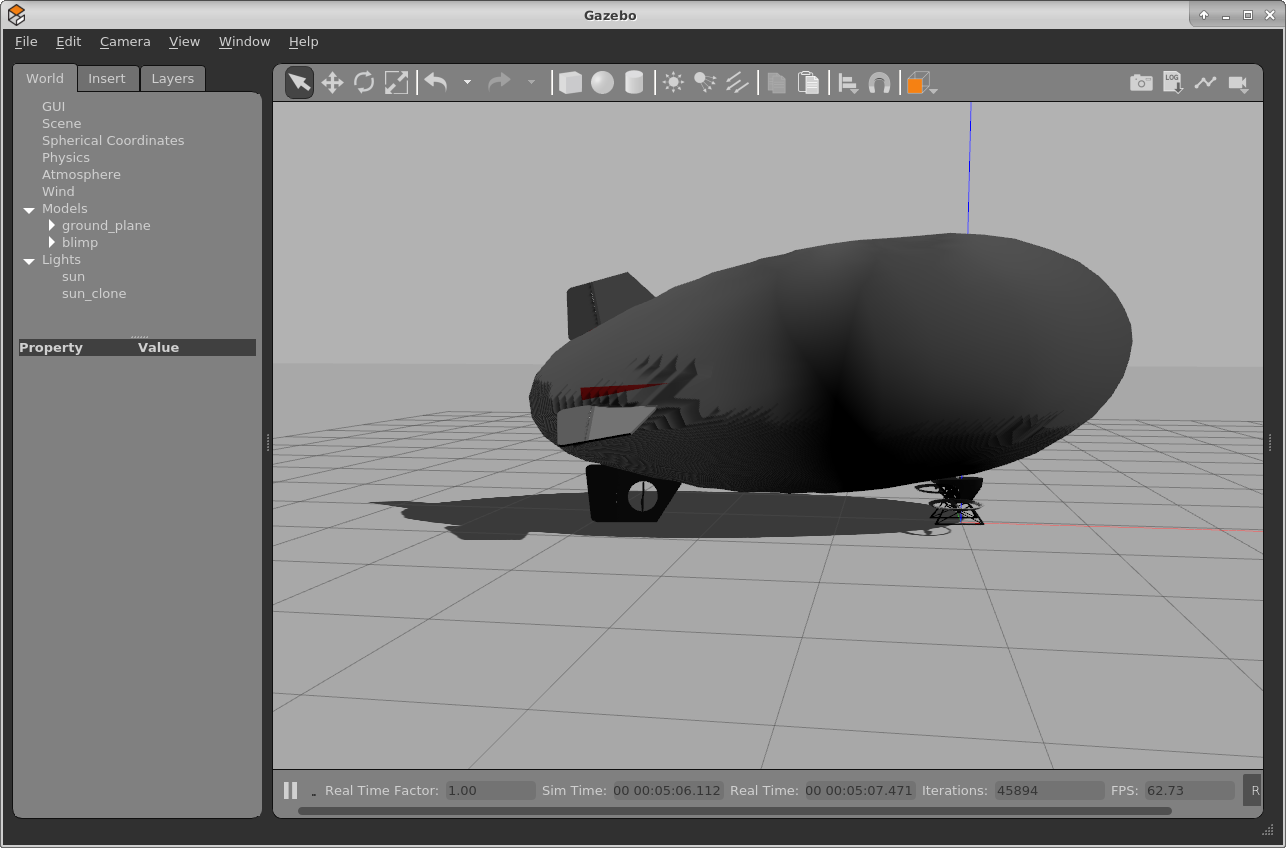Insert a cylinder shape
1286x848 pixels.
pos(634,83)
